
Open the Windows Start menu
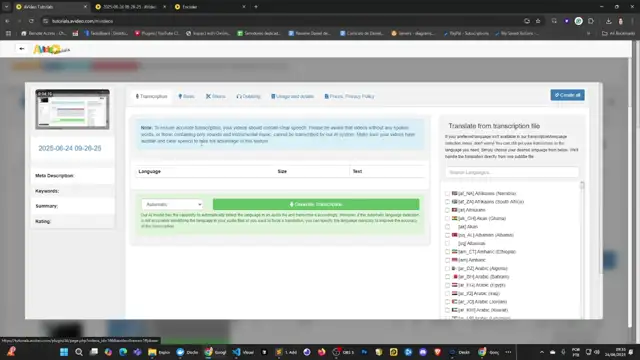pos(64,352)
